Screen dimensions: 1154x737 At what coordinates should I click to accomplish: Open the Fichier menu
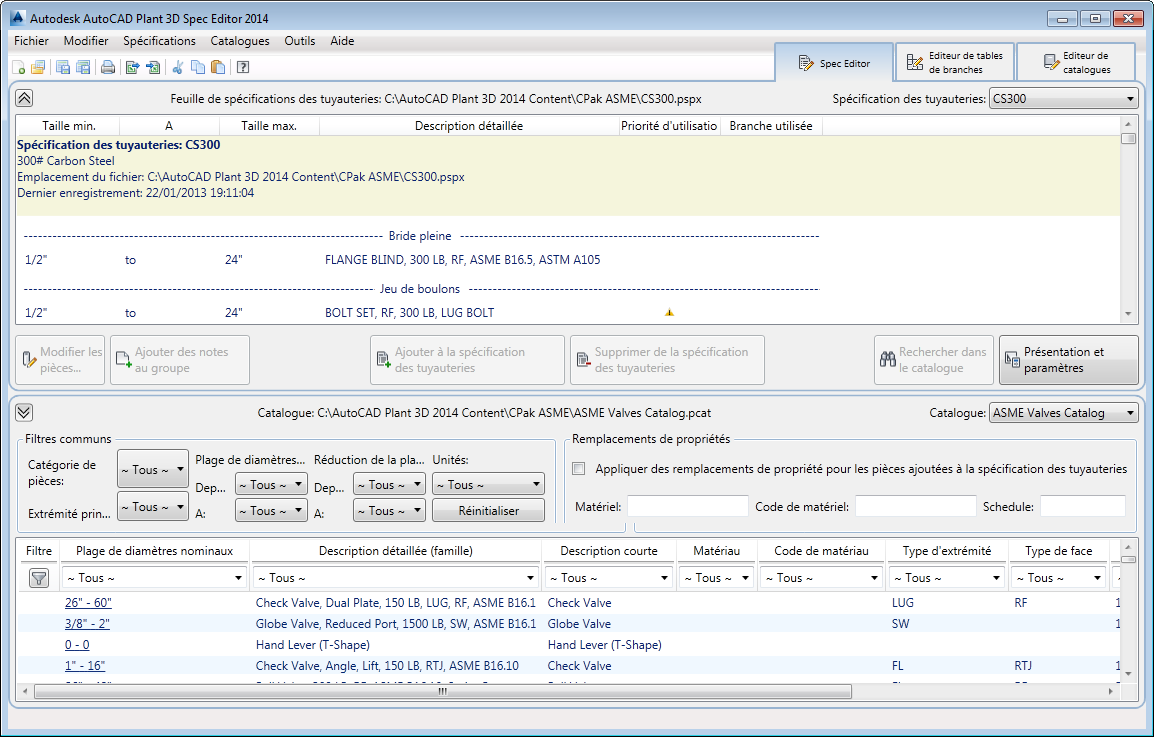point(32,41)
